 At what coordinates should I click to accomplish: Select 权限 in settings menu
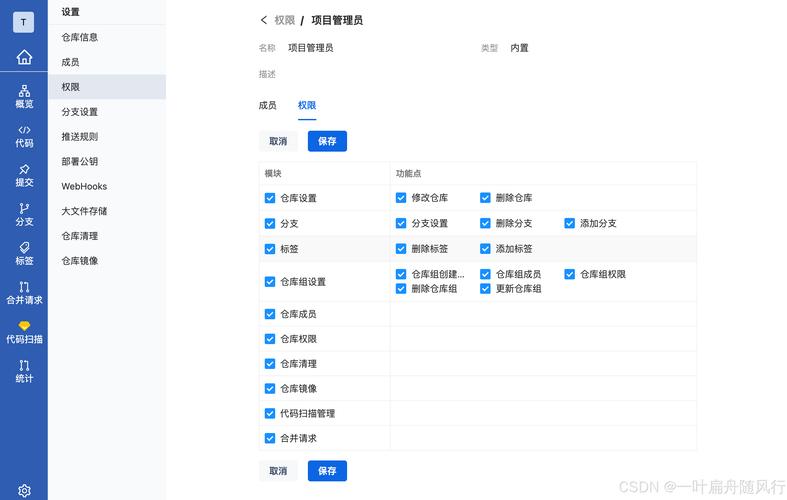(x=107, y=87)
